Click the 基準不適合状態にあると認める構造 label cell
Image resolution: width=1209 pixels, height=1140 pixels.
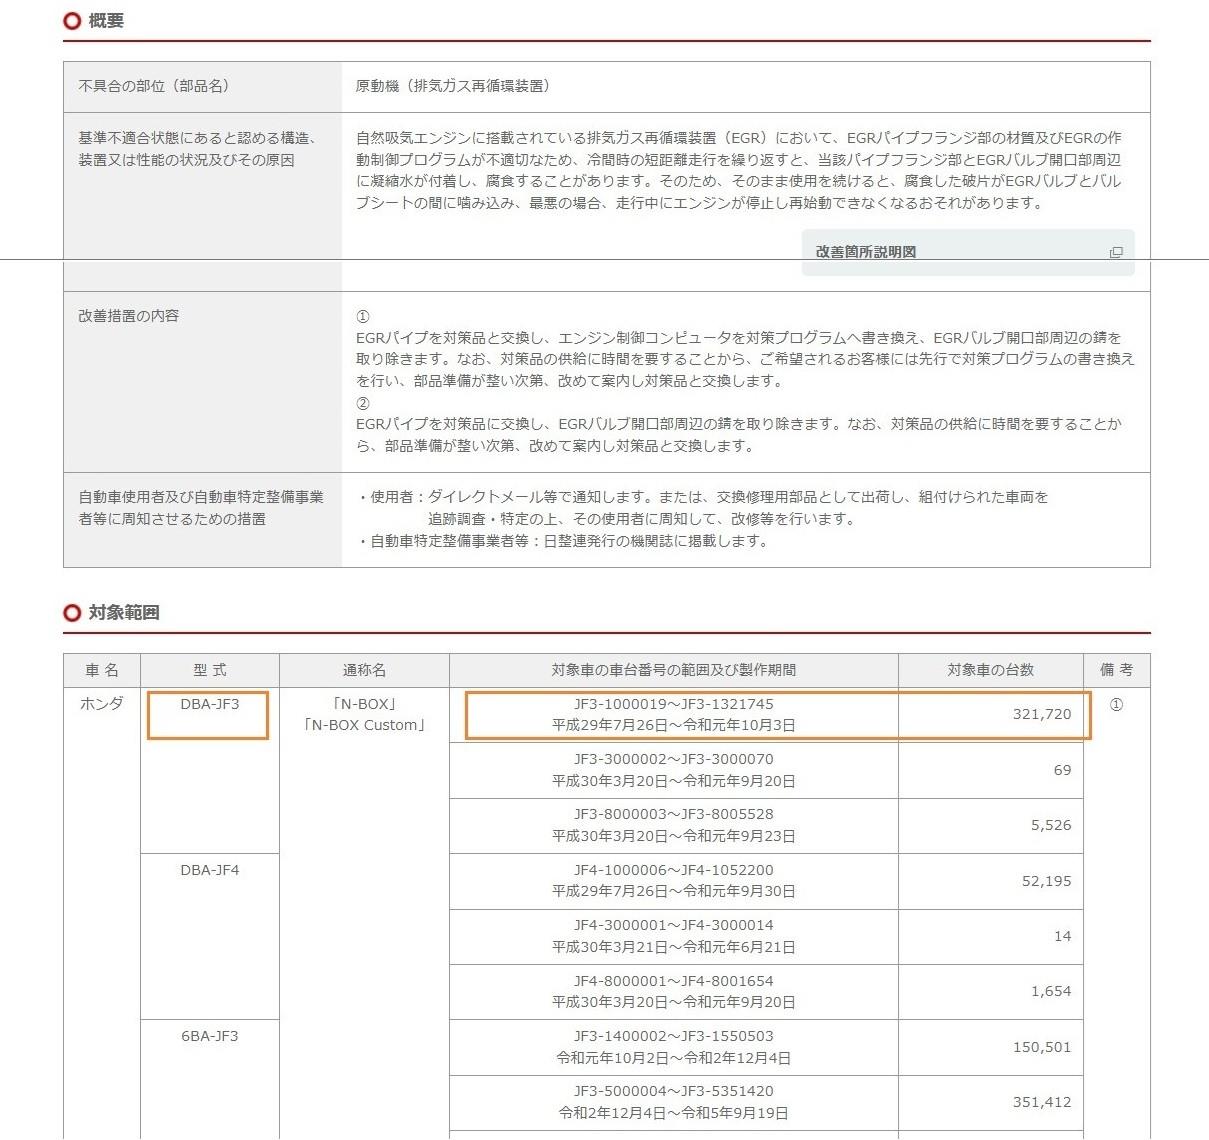coord(203,202)
